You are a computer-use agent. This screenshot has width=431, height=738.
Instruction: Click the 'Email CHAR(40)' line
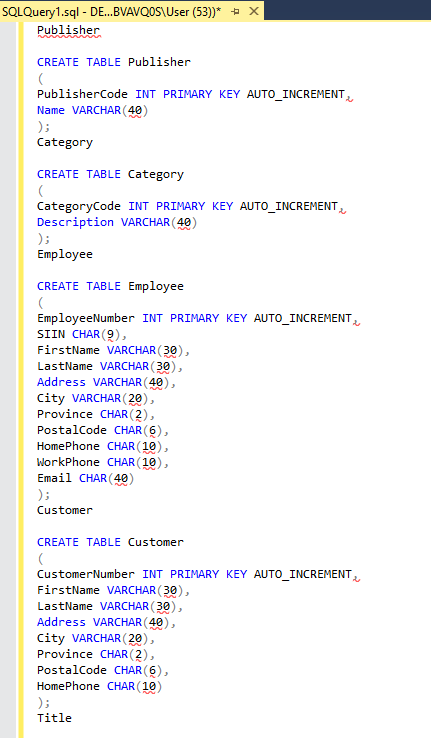coord(86,478)
